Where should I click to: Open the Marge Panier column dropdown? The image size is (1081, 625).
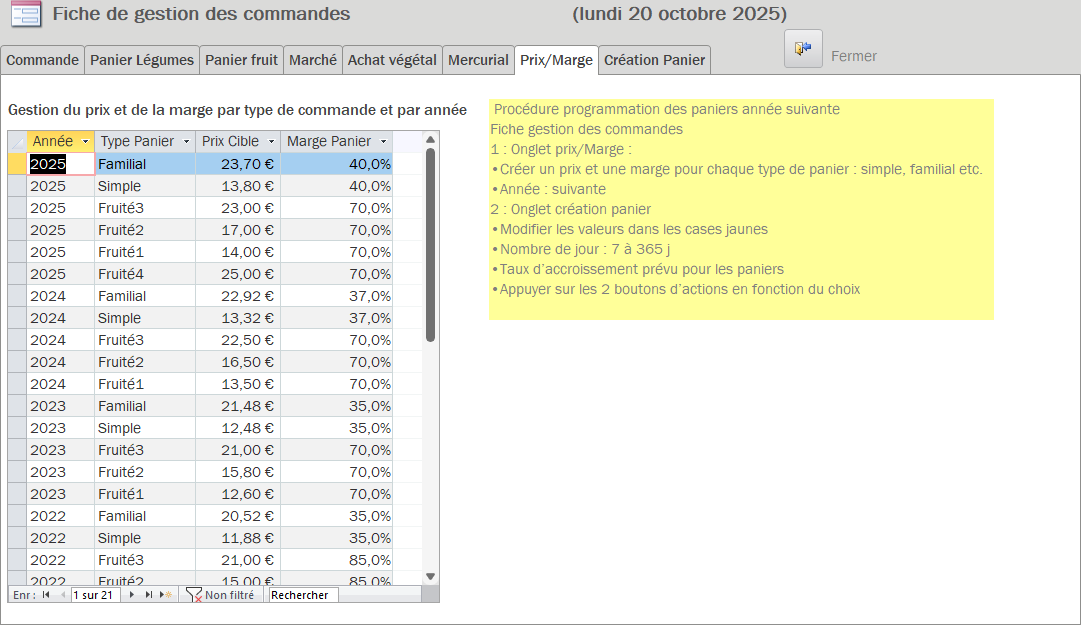click(383, 142)
